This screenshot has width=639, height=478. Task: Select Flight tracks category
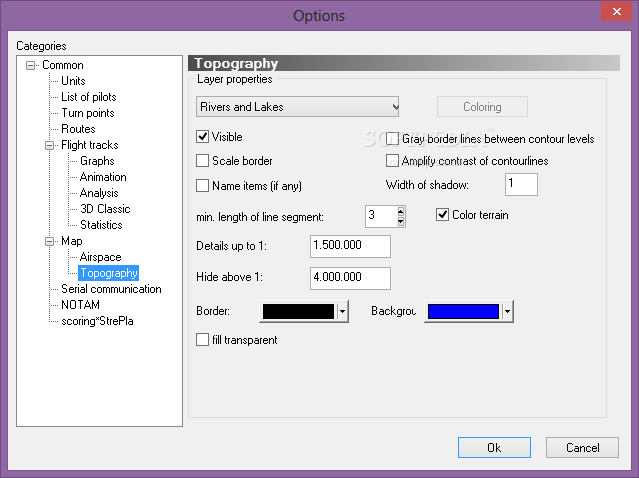click(x=90, y=145)
